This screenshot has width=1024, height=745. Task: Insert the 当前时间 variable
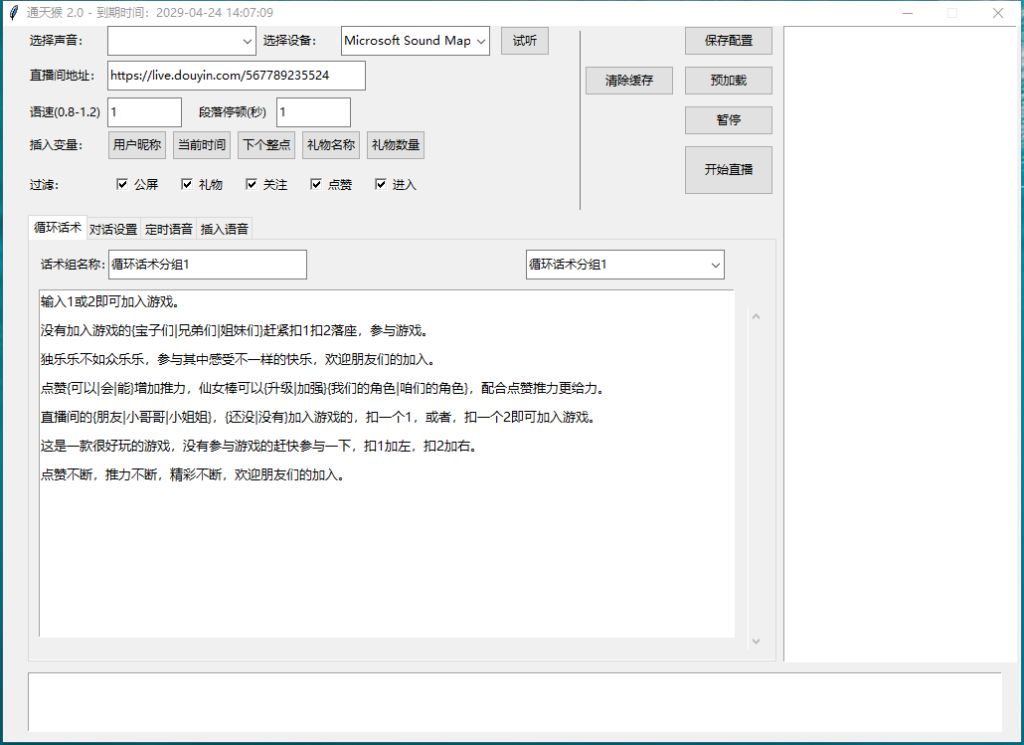[202, 144]
